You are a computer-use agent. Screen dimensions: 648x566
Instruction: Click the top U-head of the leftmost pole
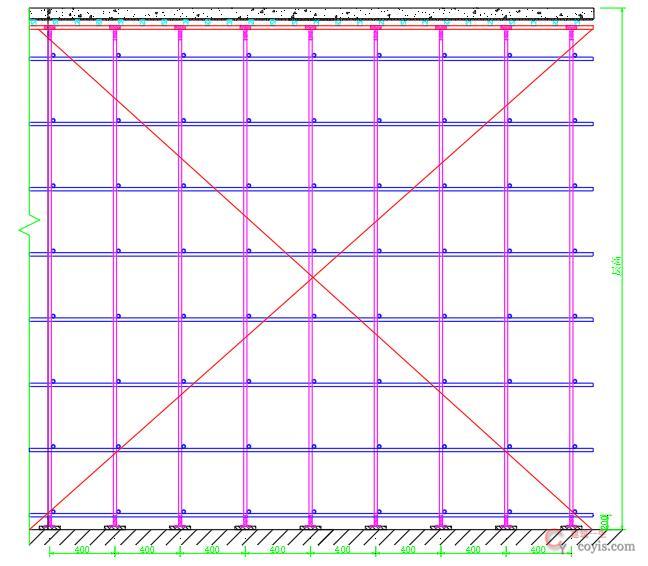(49, 29)
